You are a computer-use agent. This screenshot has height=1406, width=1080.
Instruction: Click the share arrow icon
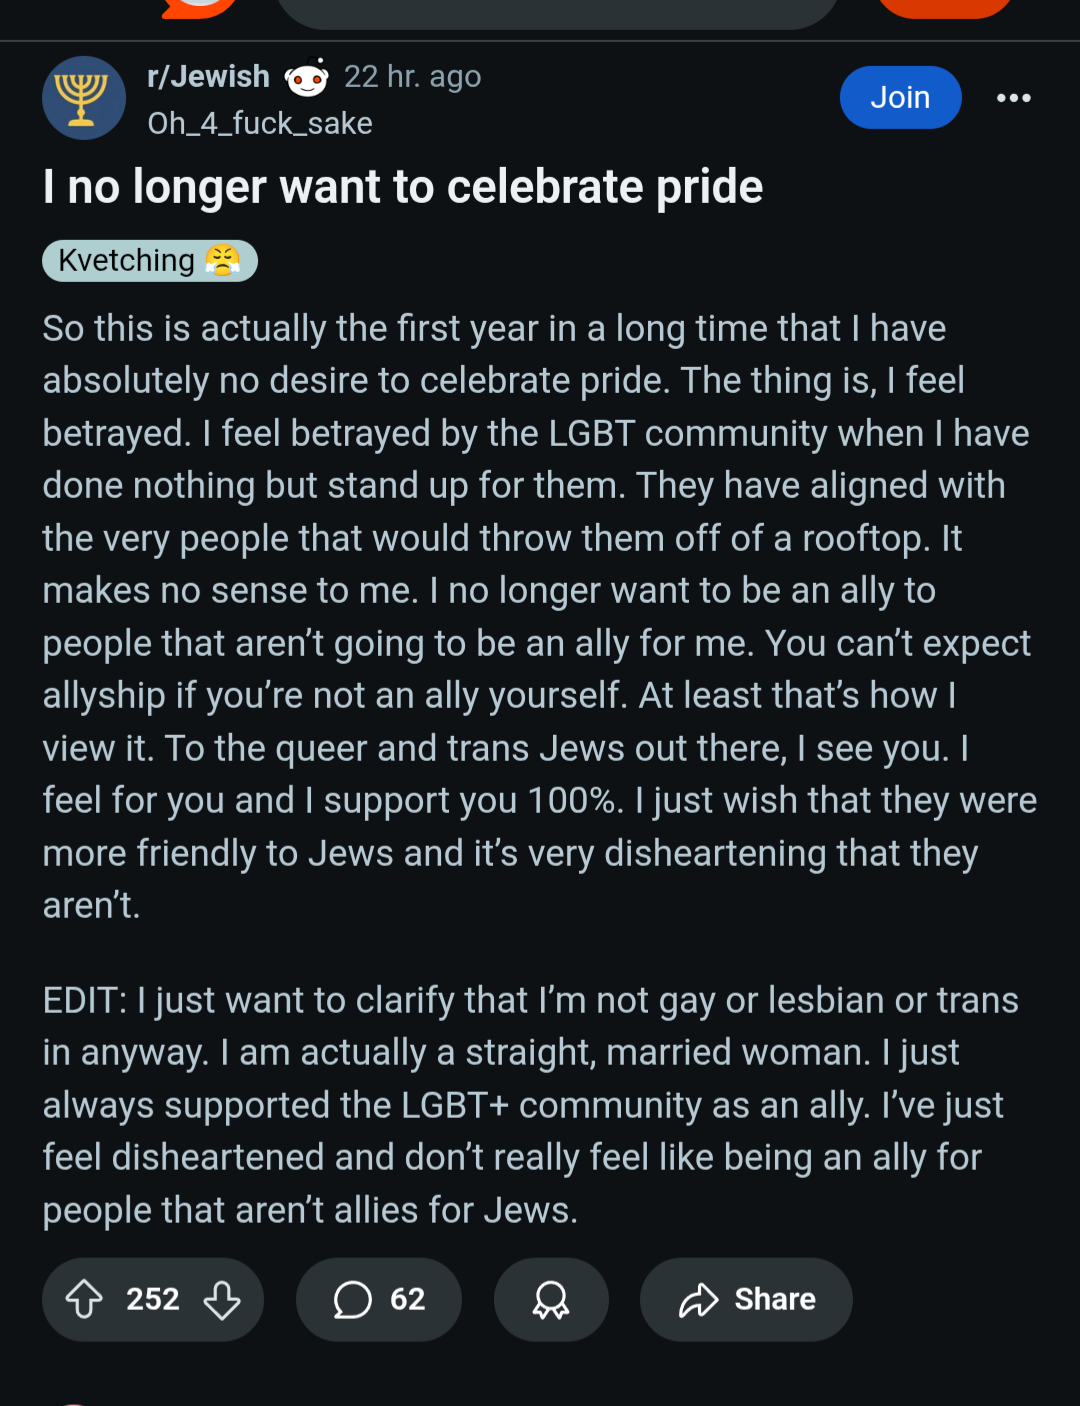coord(699,1299)
